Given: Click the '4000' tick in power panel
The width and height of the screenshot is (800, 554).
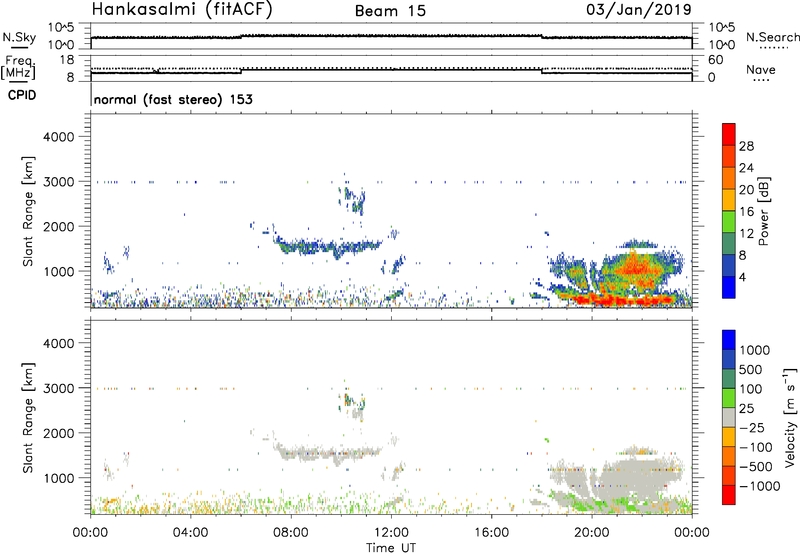Looking at the screenshot, I should 59,137.
